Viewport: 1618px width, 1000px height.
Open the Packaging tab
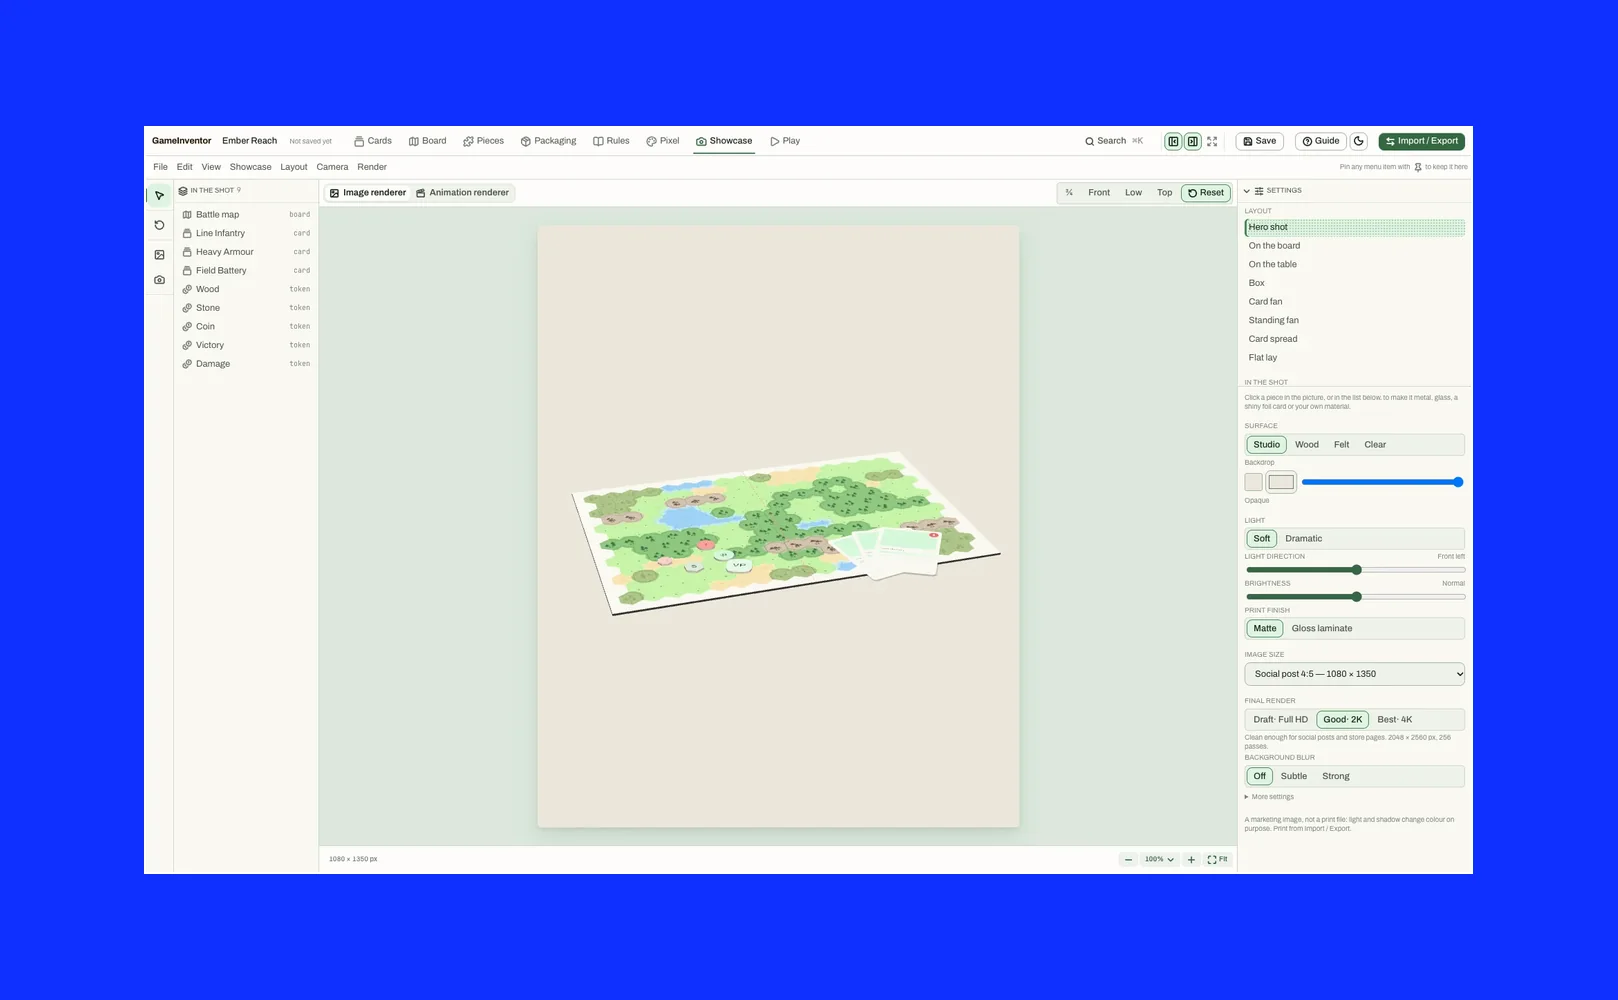point(548,141)
